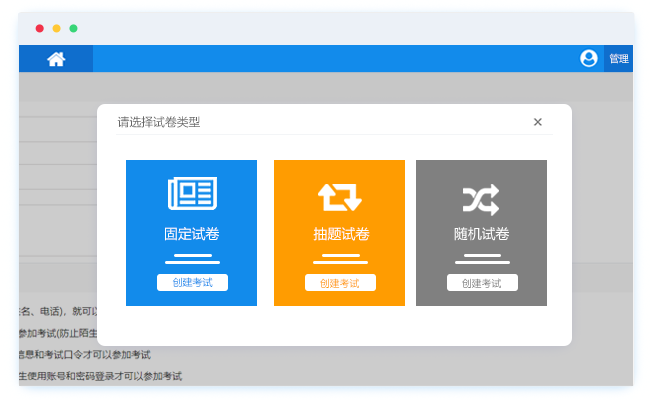Select the 随机试卷 title text

coord(481,235)
